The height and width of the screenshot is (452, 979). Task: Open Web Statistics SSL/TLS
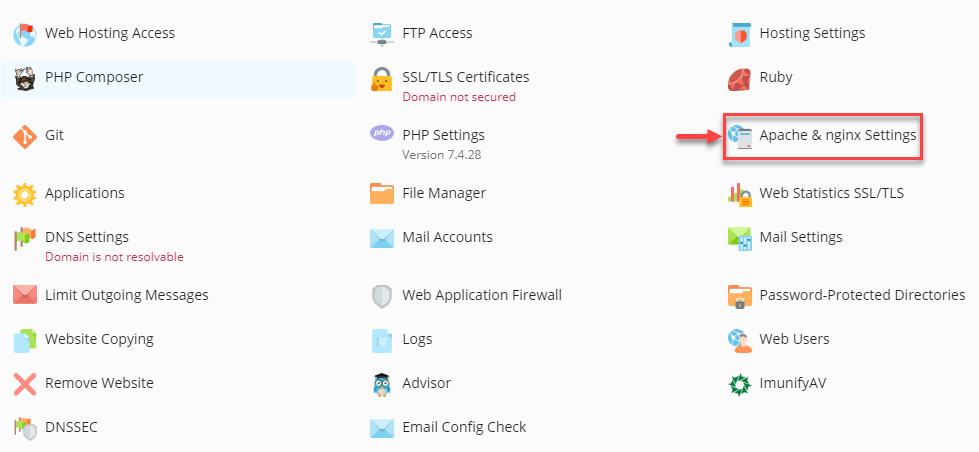point(831,194)
